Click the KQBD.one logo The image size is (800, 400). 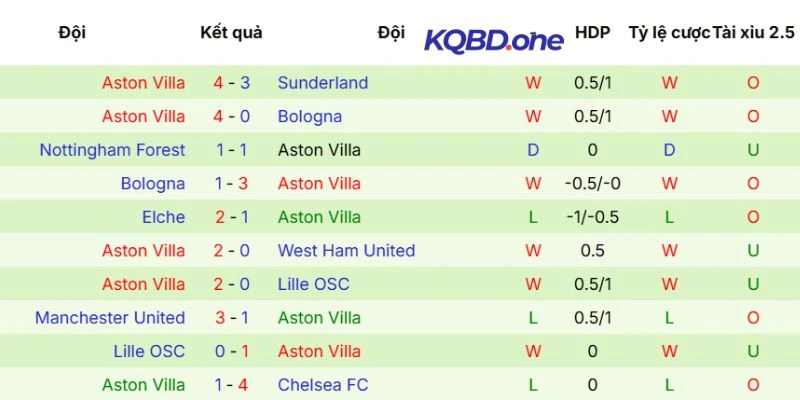click(494, 40)
